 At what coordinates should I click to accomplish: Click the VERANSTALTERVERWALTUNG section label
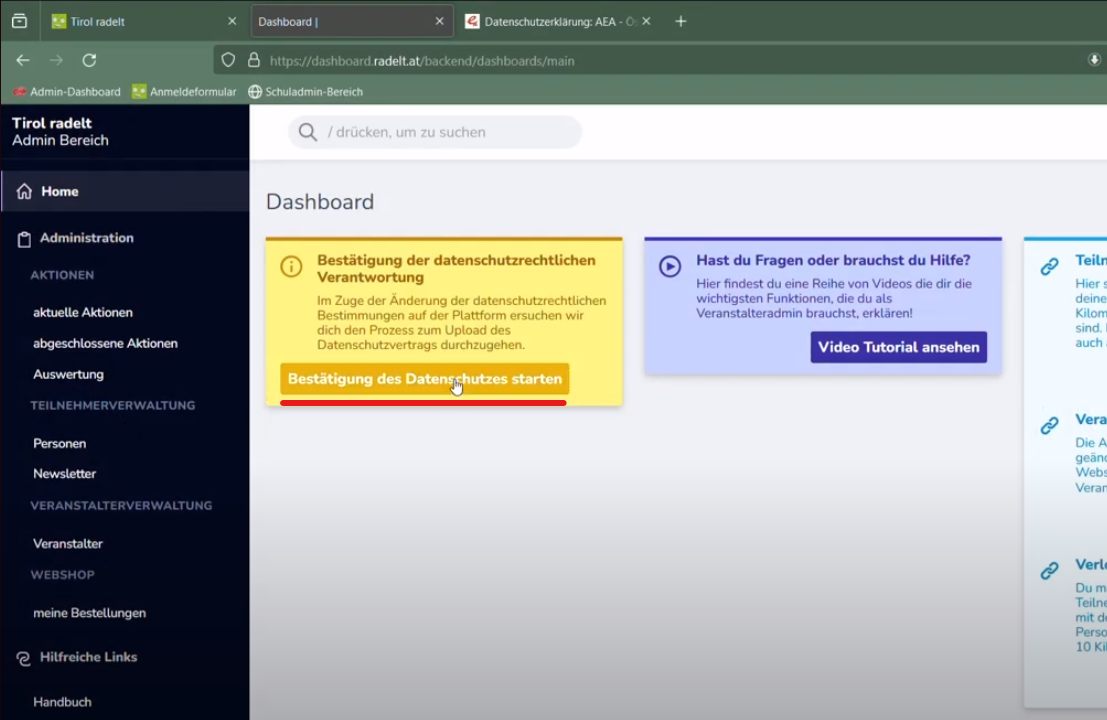pos(121,505)
